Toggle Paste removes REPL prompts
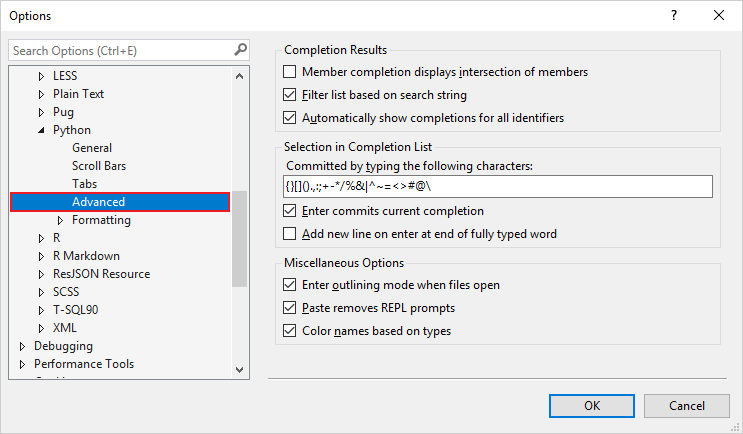The height and width of the screenshot is (434, 743). [291, 308]
